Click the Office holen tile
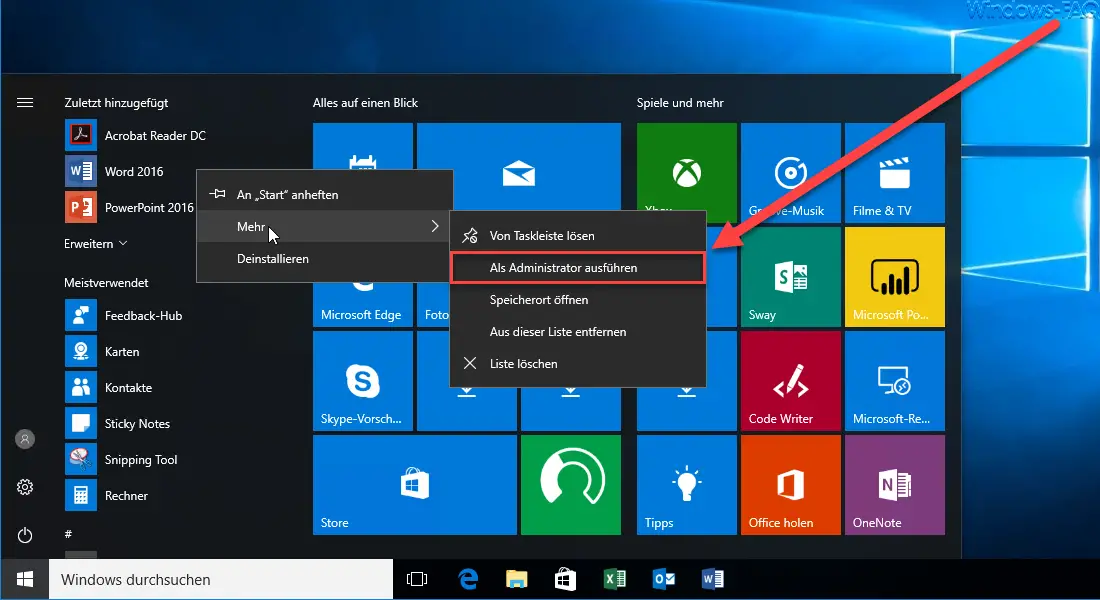 (x=791, y=485)
